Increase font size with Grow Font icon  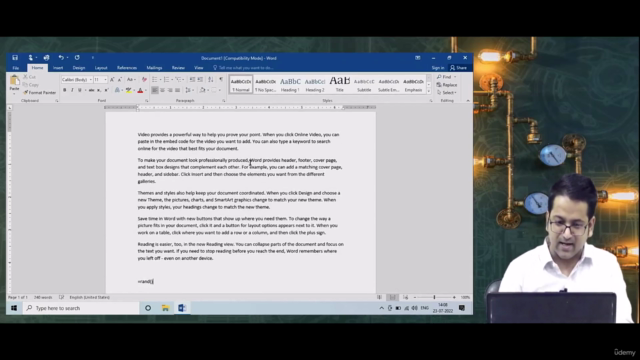click(112, 80)
